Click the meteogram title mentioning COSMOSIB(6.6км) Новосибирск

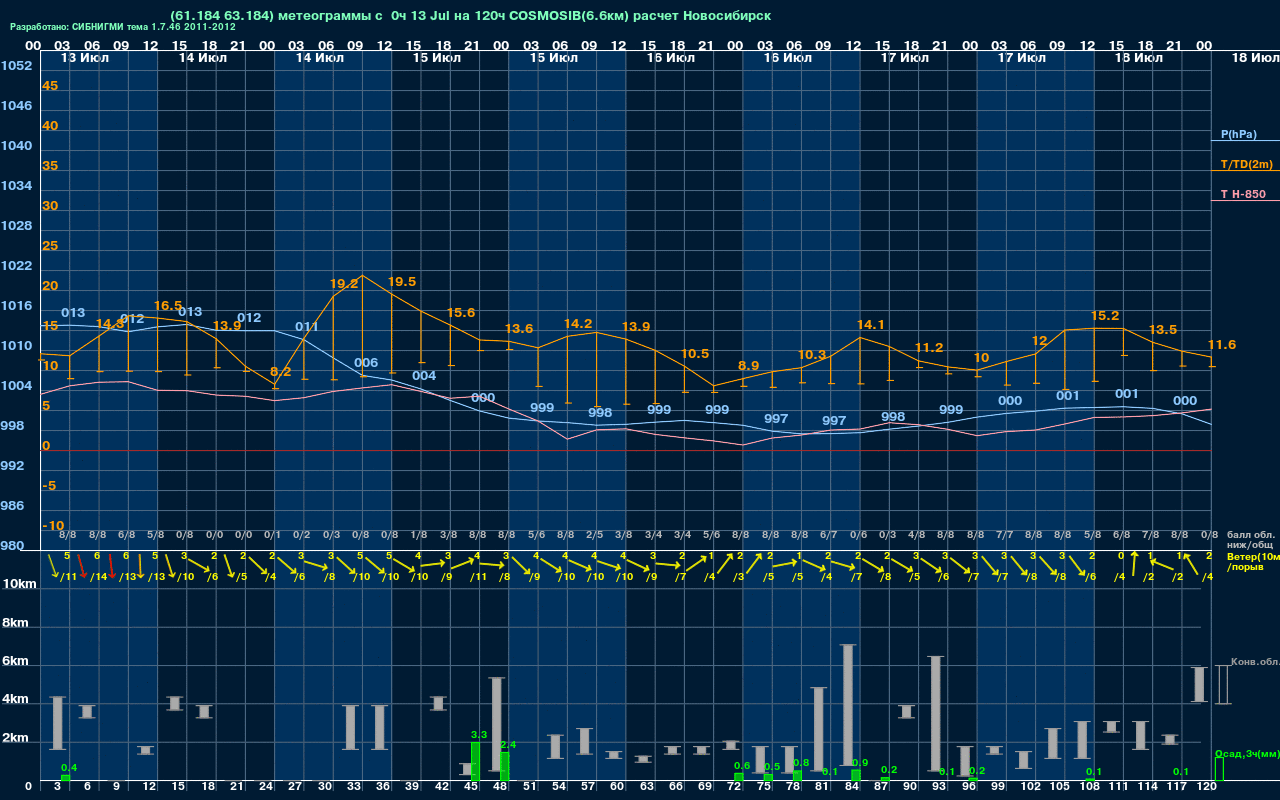click(471, 16)
